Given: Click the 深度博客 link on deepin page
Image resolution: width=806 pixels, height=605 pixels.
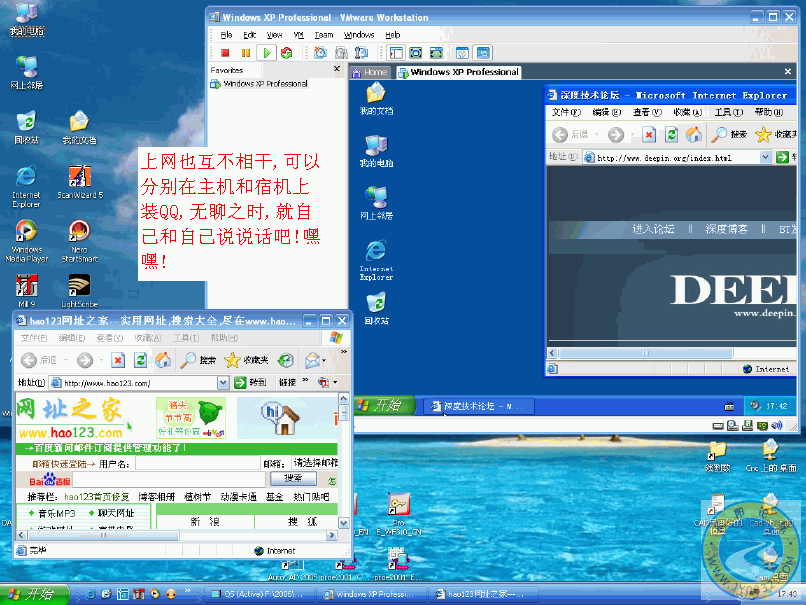Looking at the screenshot, I should pyautogui.click(x=726, y=229).
